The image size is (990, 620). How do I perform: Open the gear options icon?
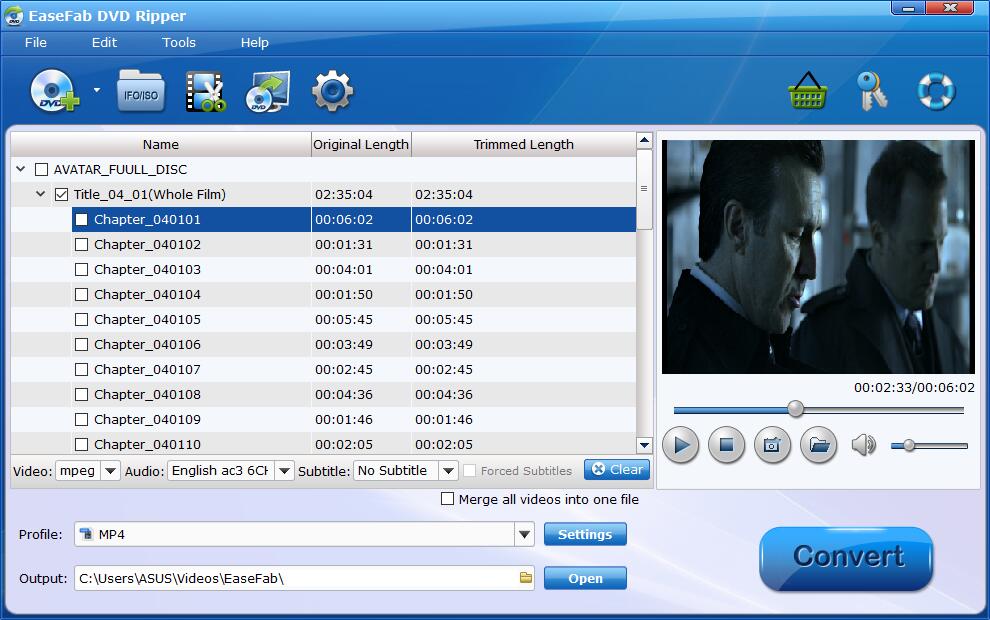332,91
